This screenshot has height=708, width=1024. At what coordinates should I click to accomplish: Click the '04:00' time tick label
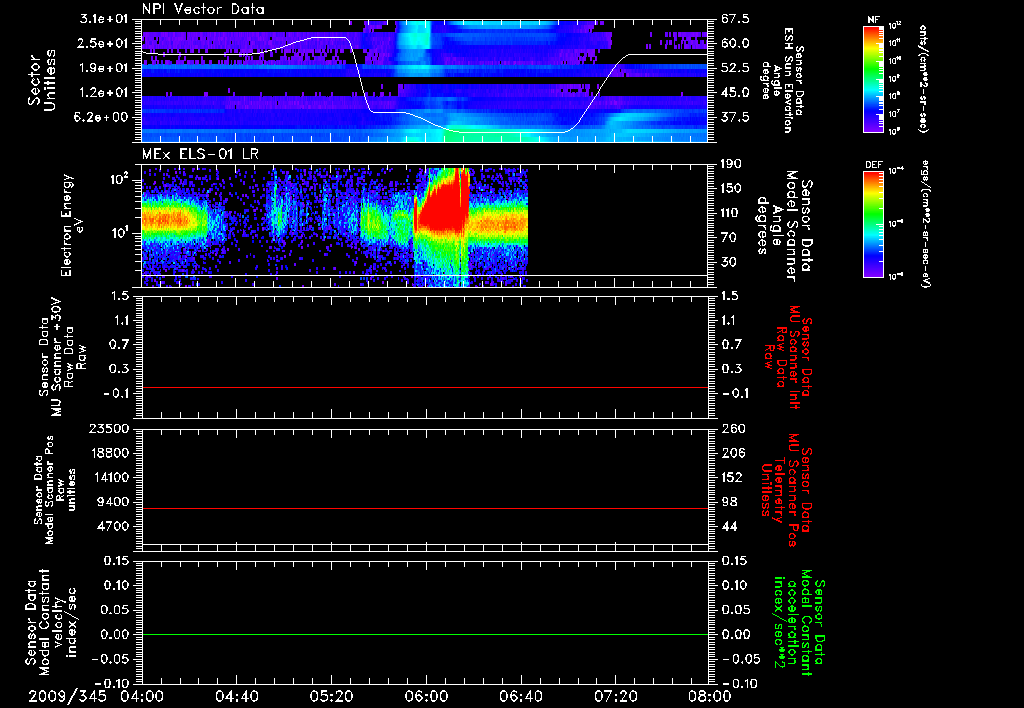coord(142,696)
